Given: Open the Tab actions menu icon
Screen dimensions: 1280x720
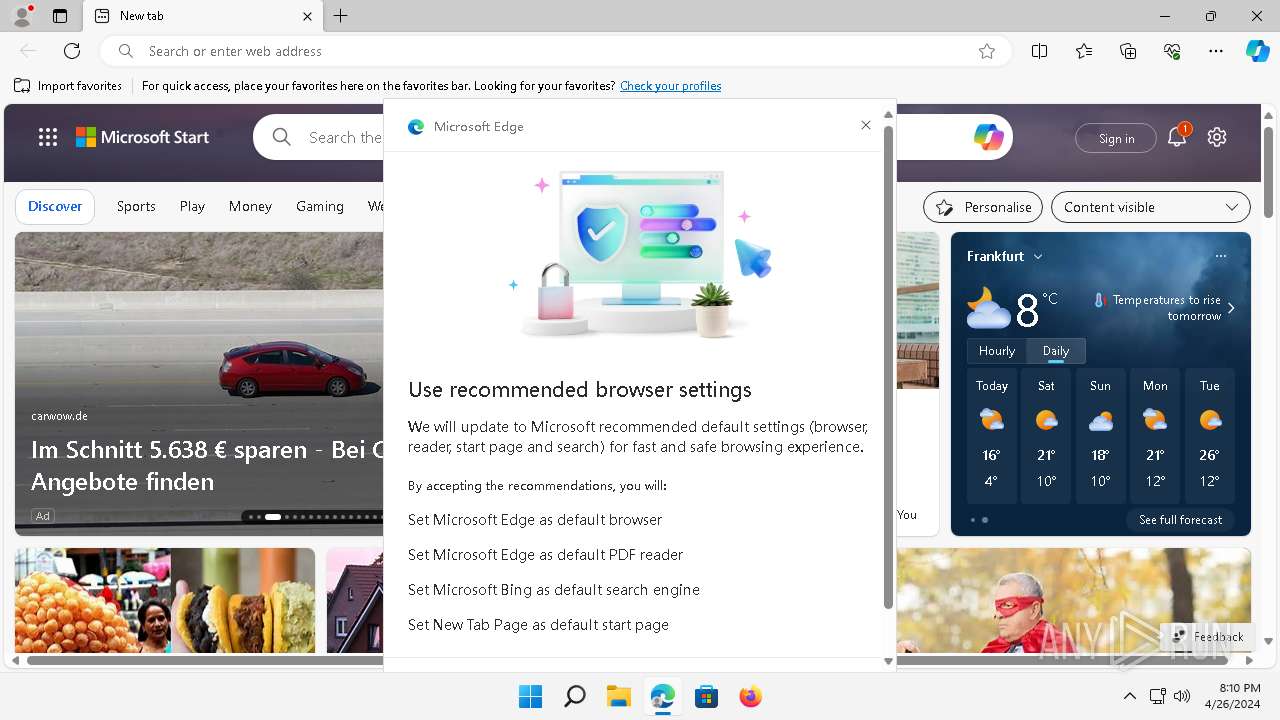Looking at the screenshot, I should [60, 16].
